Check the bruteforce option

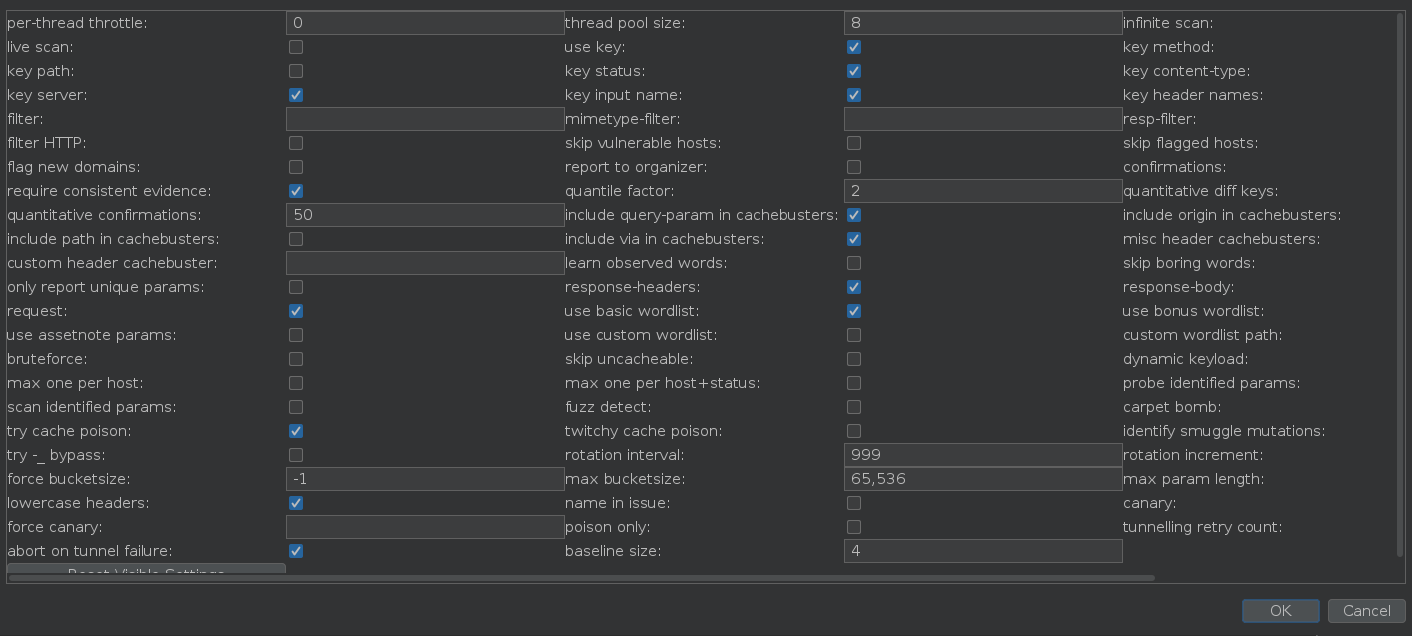point(296,359)
